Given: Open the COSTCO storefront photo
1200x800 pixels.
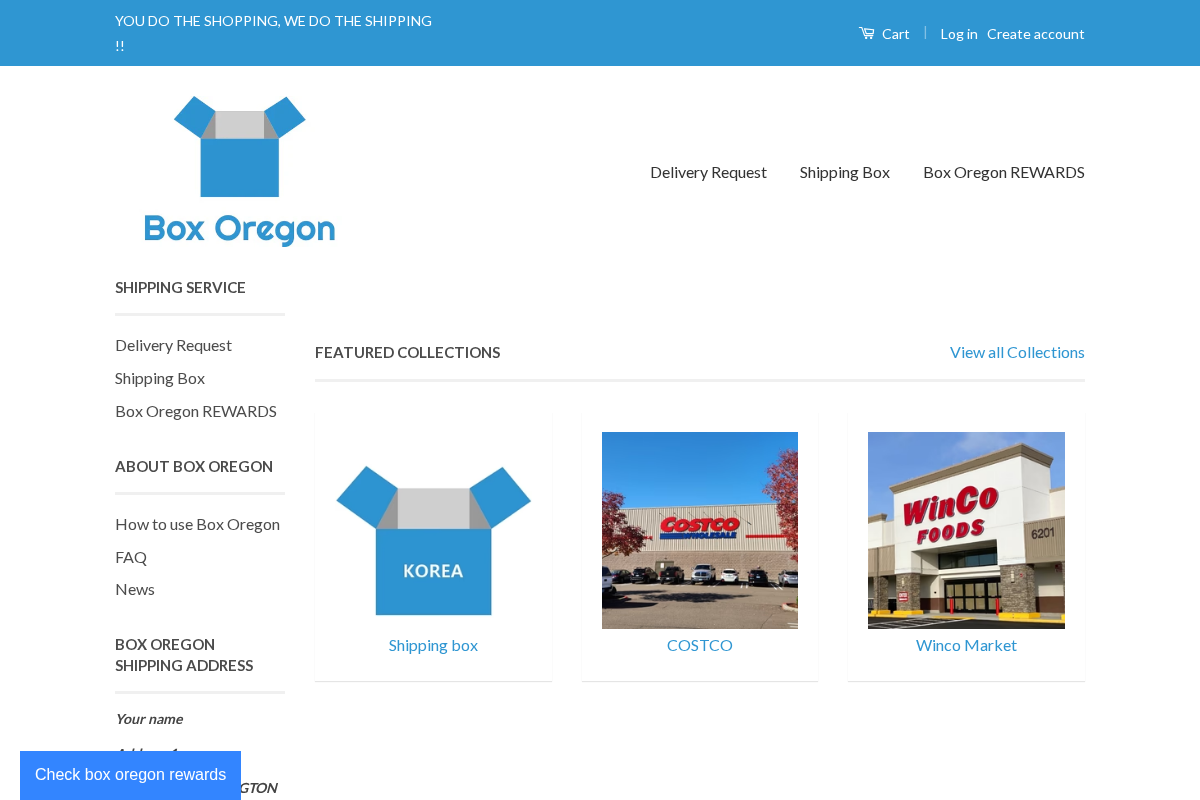Looking at the screenshot, I should (699, 530).
